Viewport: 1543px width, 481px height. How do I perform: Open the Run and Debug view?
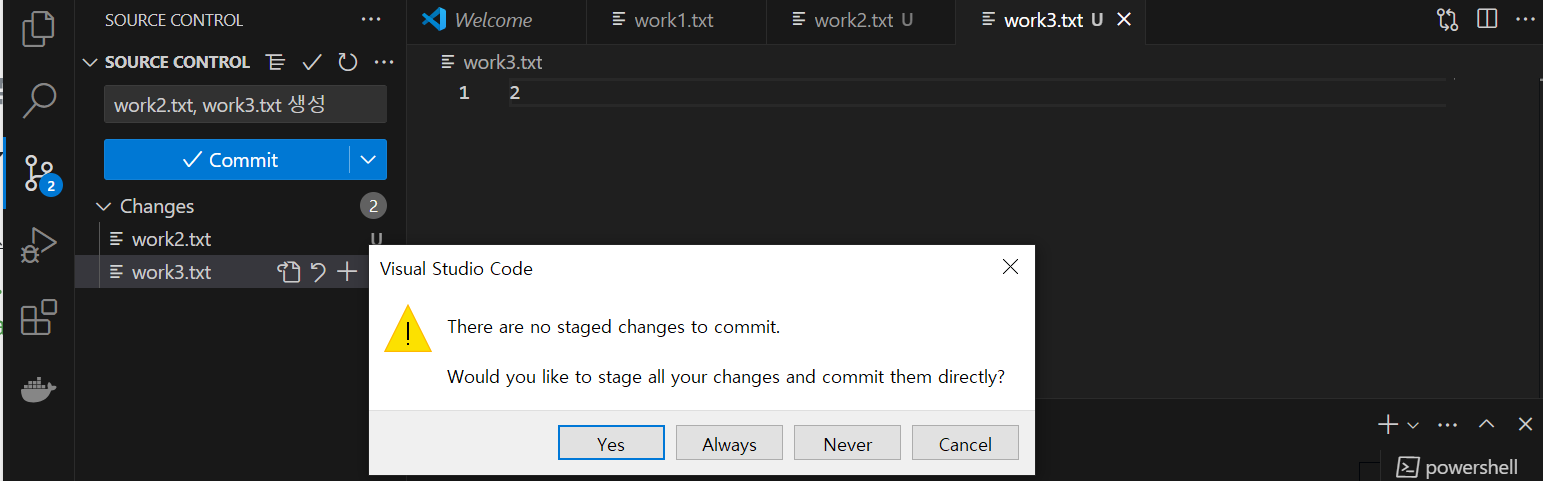tap(38, 243)
